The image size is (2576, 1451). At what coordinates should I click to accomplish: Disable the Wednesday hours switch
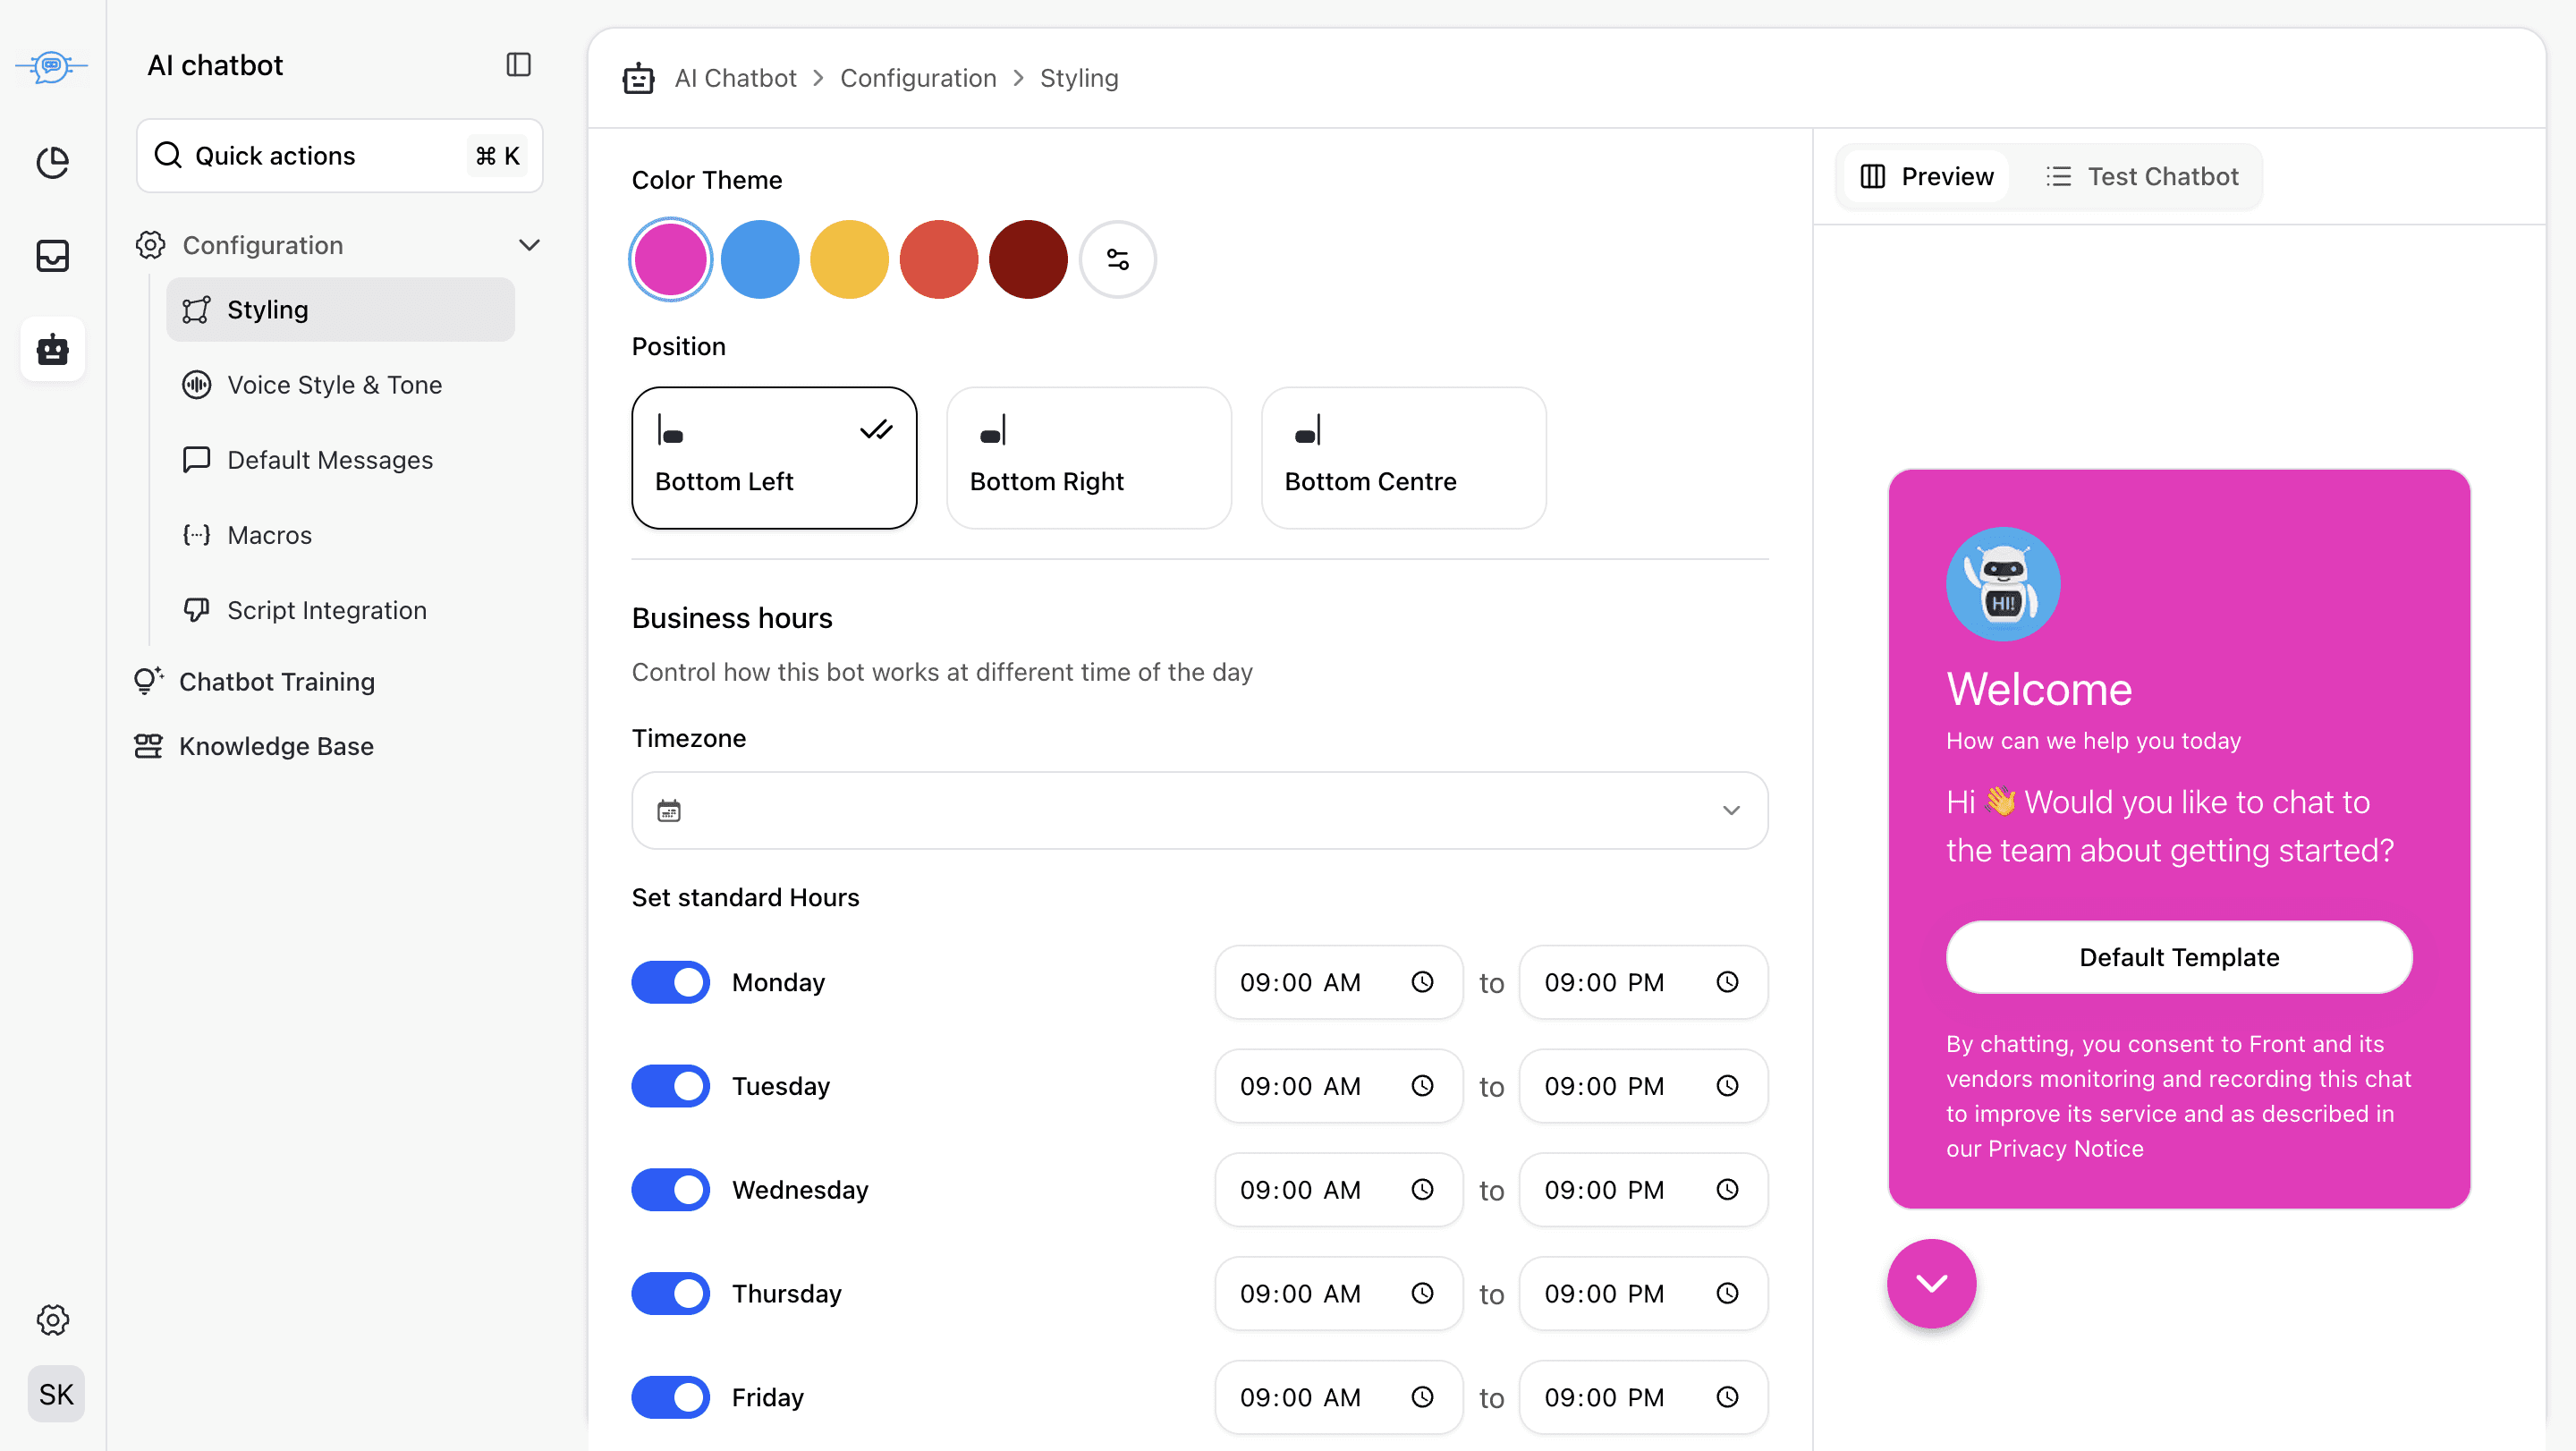[670, 1190]
